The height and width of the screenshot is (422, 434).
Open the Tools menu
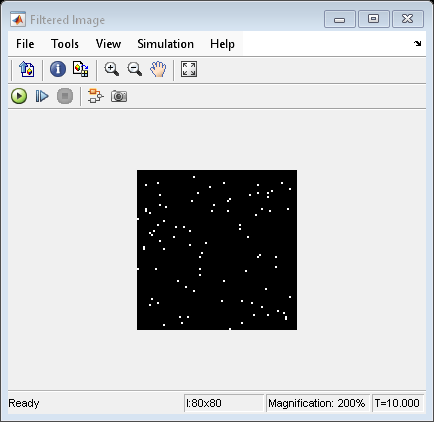(x=65, y=44)
